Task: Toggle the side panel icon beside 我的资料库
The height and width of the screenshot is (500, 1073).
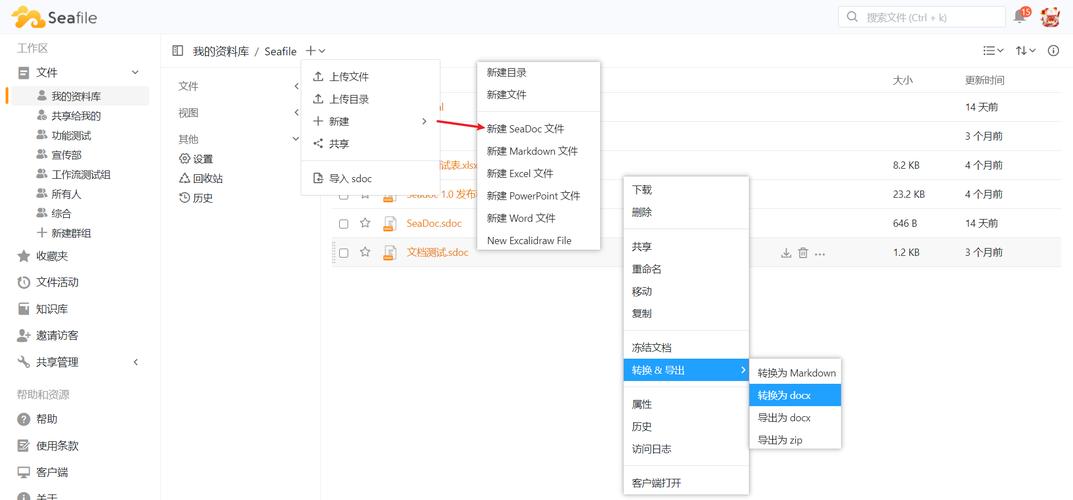Action: [178, 51]
